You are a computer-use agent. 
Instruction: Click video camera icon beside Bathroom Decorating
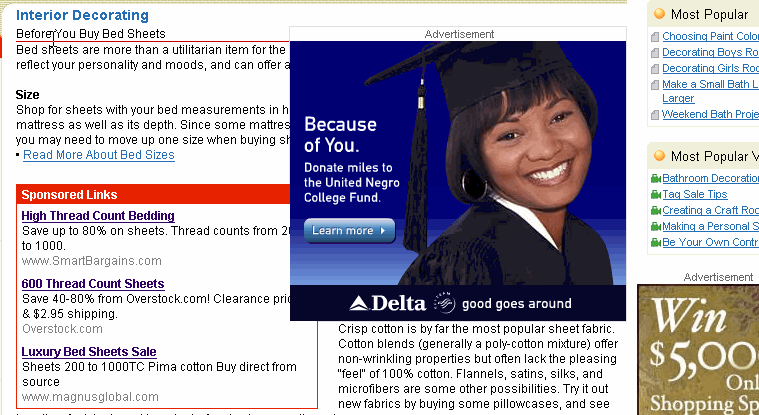(656, 179)
